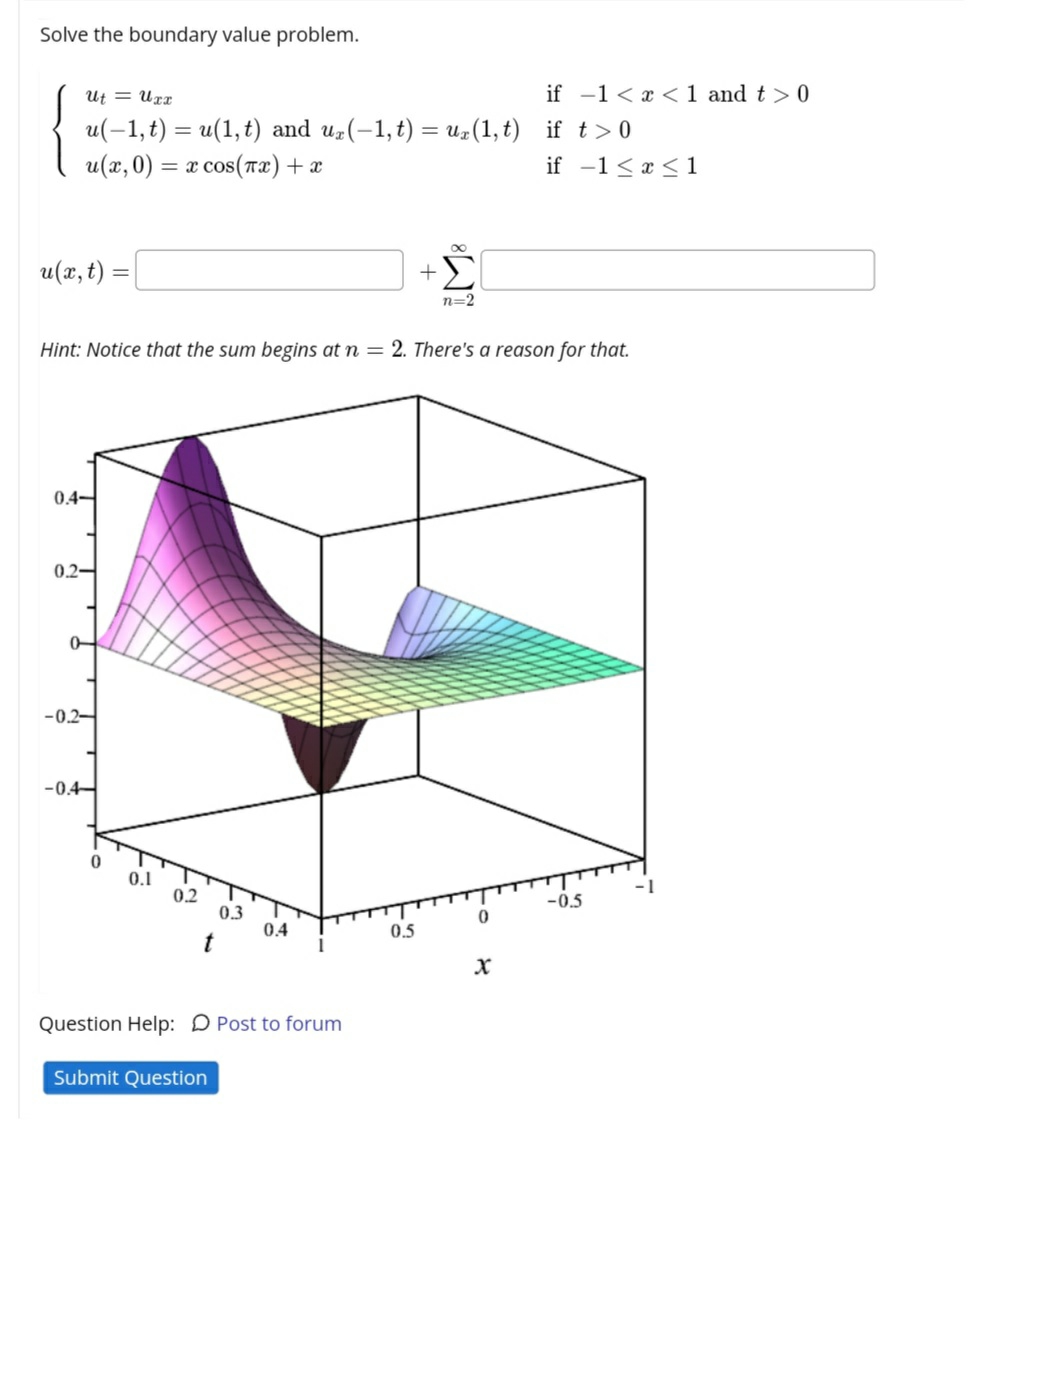Viewport: 1045px width, 1392px height.
Task: Click the hint text about n = 2
Action: click(x=334, y=350)
